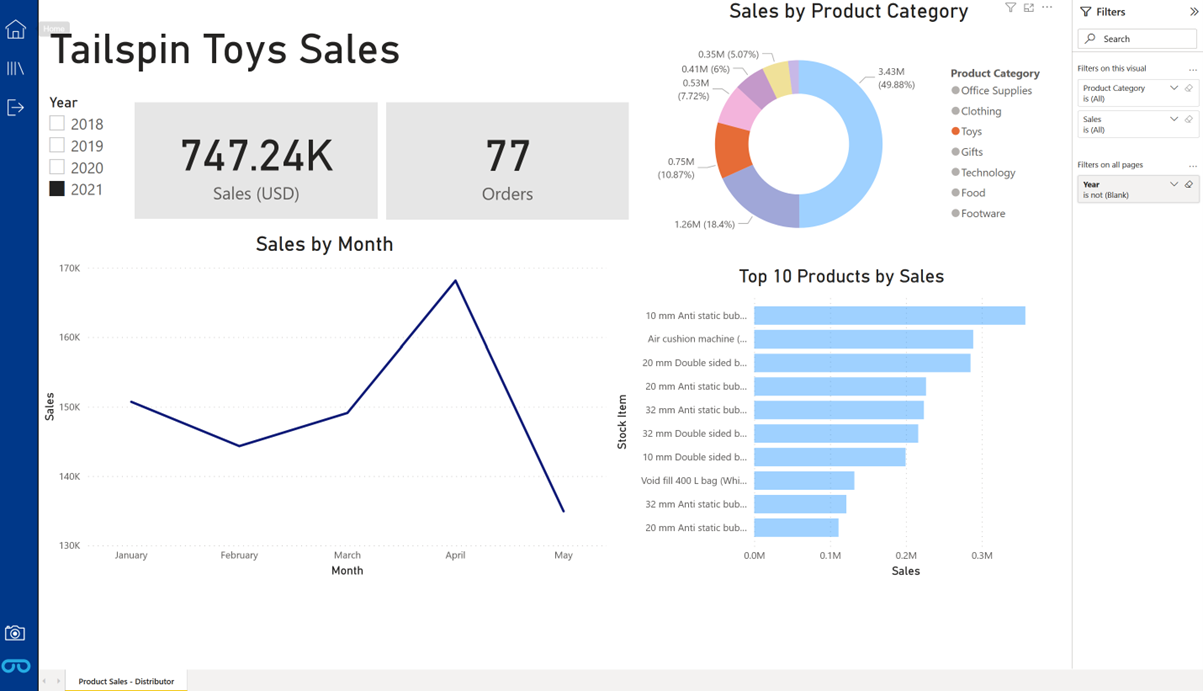The image size is (1203, 691).
Task: Uncheck the 2021 Year checkbox
Action: (x=57, y=189)
